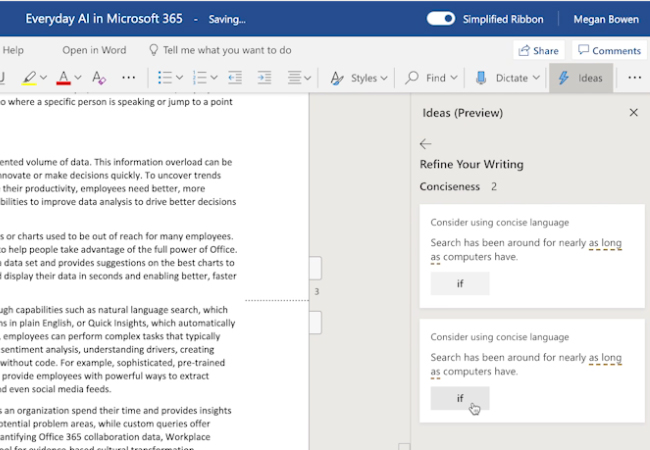Viewport: 650px width, 450px height.
Task: Expand the alignment dropdown arrow
Action: (308, 77)
